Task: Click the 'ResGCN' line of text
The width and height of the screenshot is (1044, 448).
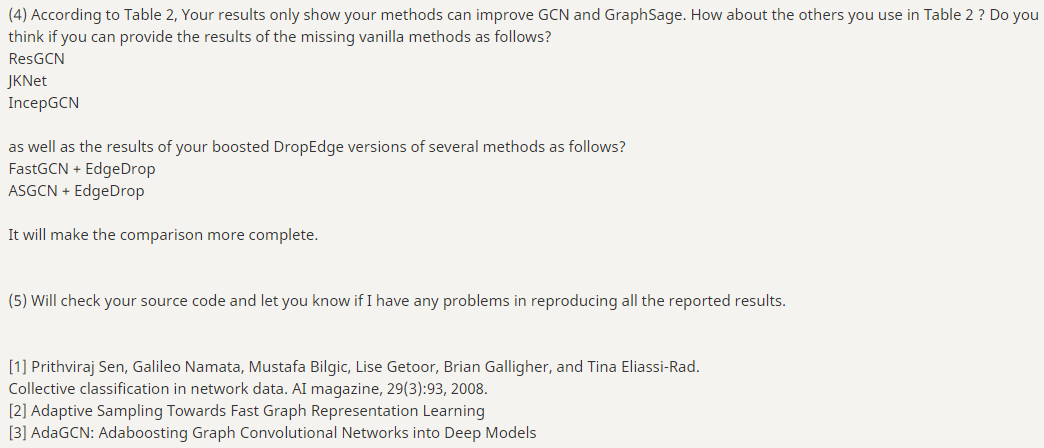Action: click(x=37, y=59)
